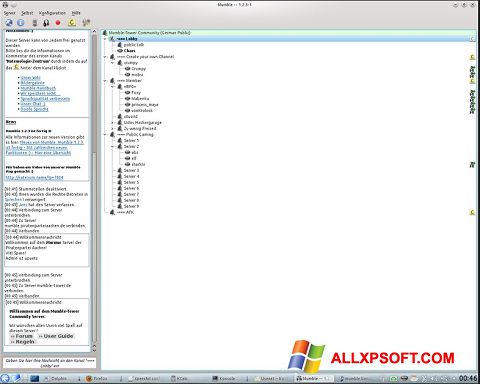Screen dimensions: 480x384
Task: Click the yellow comment toolbar icon
Action: pyautogui.click(x=72, y=23)
